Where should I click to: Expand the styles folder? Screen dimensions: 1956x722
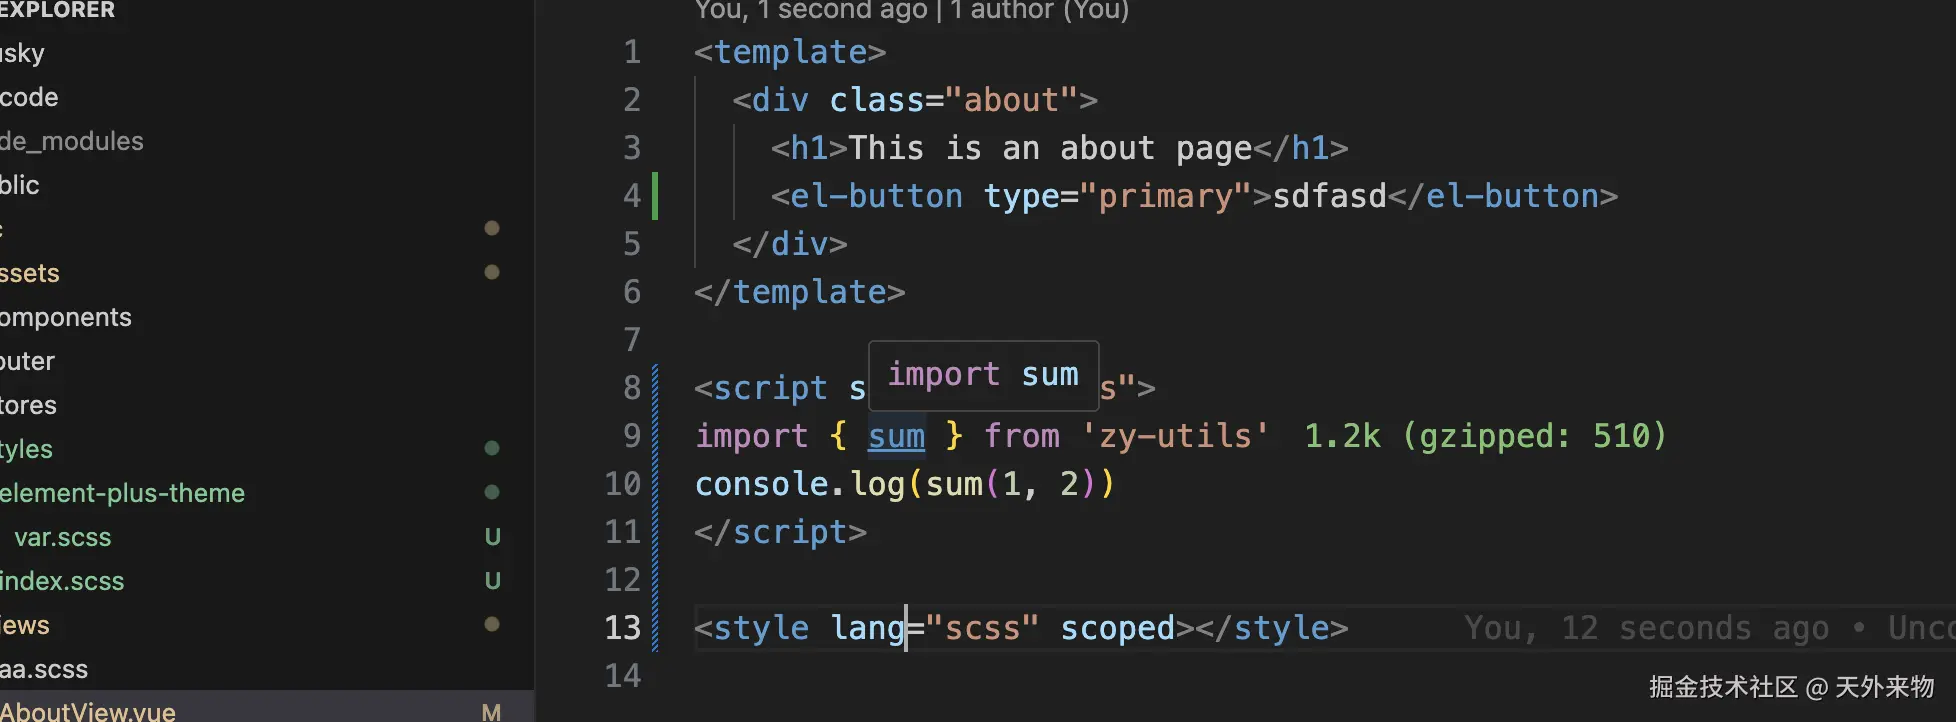pos(26,449)
